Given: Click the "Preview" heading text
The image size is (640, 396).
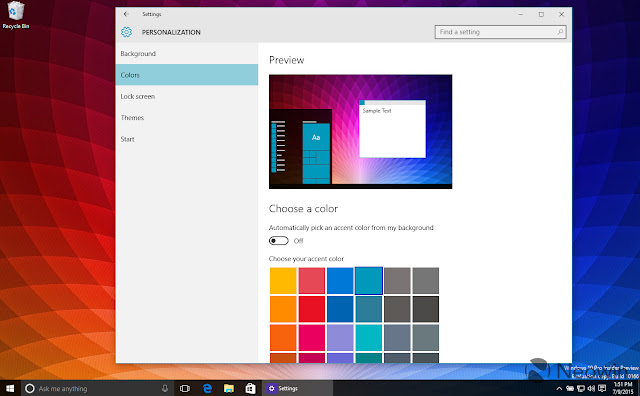Looking at the screenshot, I should 287,60.
